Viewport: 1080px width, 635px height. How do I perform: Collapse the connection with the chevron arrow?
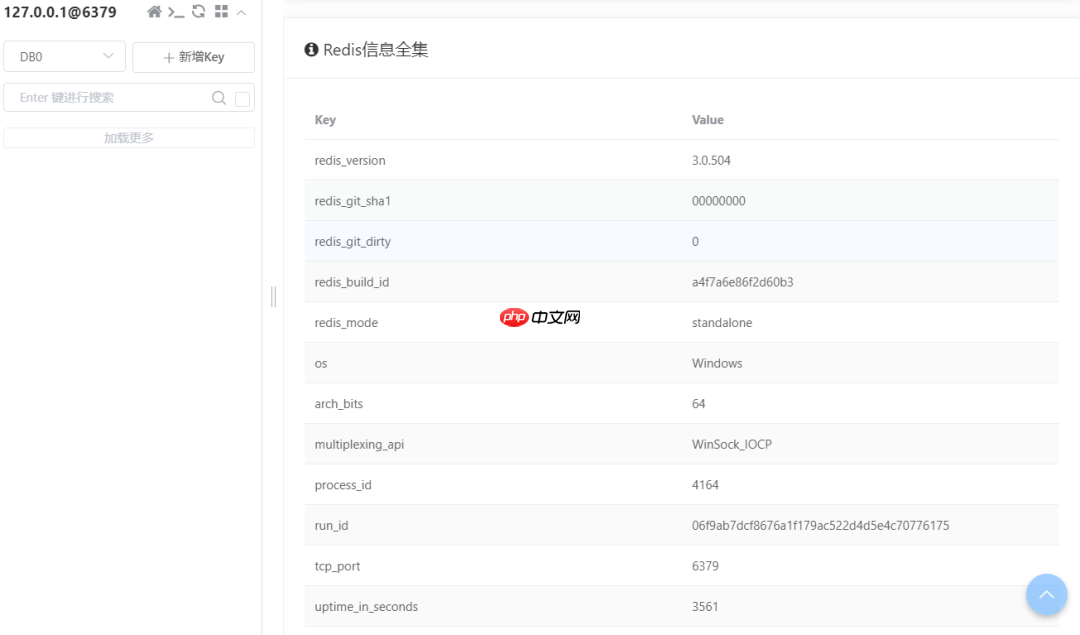pyautogui.click(x=242, y=11)
